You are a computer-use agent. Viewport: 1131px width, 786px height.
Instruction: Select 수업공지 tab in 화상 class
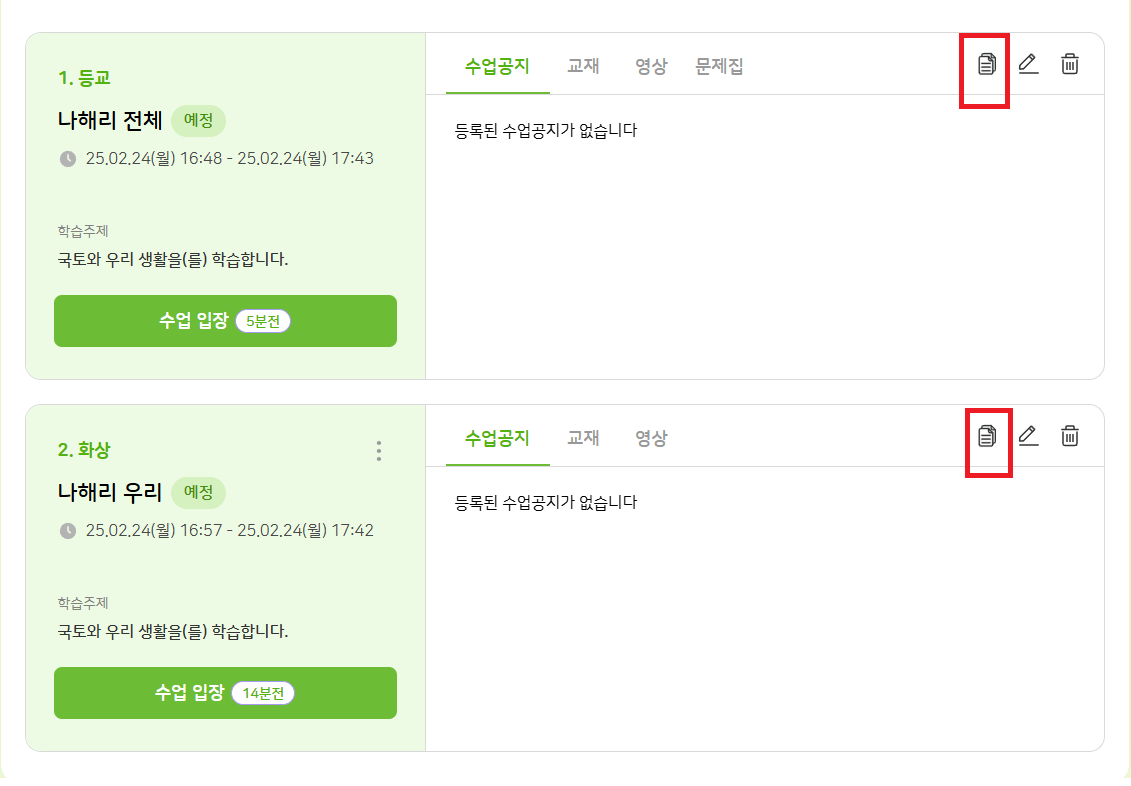point(497,438)
